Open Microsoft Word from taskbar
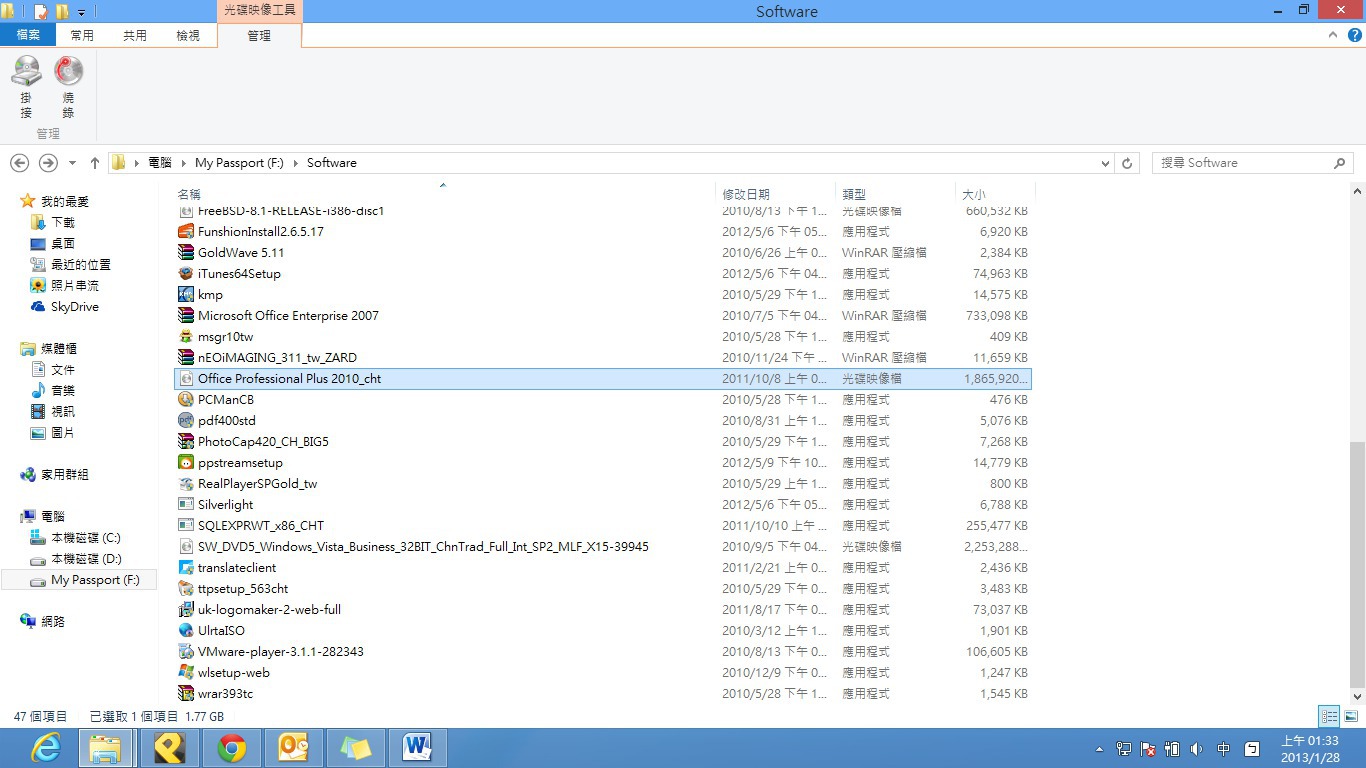 417,748
